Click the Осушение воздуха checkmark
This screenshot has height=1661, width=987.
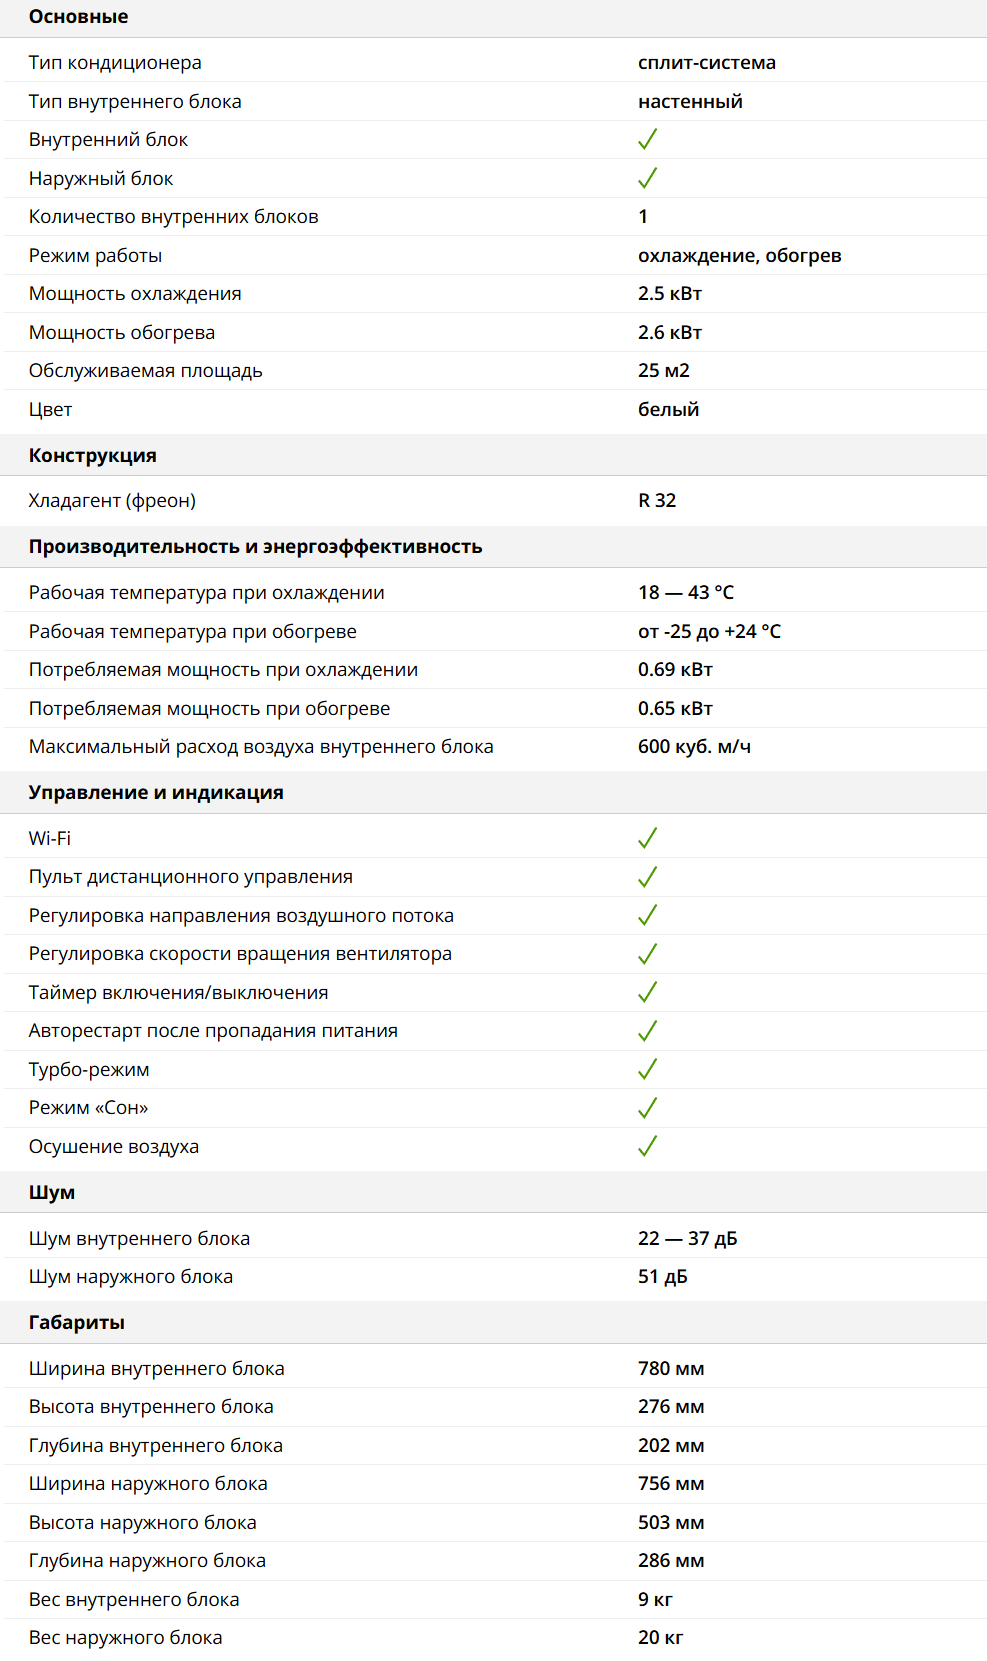tap(647, 1146)
